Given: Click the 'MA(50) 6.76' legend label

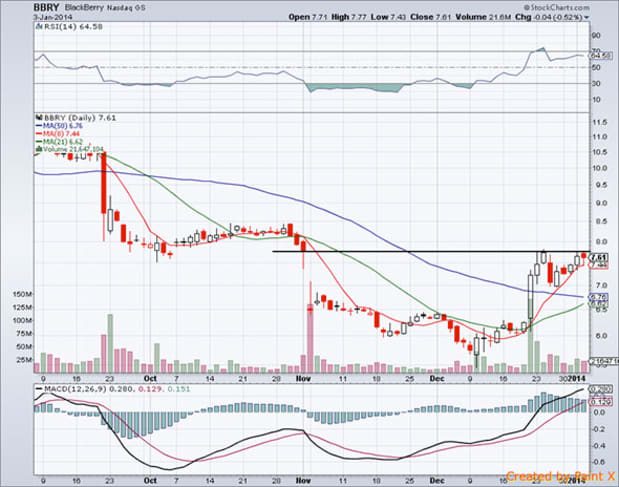Looking at the screenshot, I should 62,126.
